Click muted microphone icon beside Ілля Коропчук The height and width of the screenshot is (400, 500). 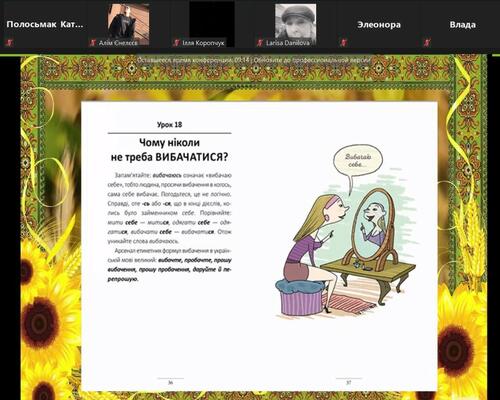[x=176, y=43]
